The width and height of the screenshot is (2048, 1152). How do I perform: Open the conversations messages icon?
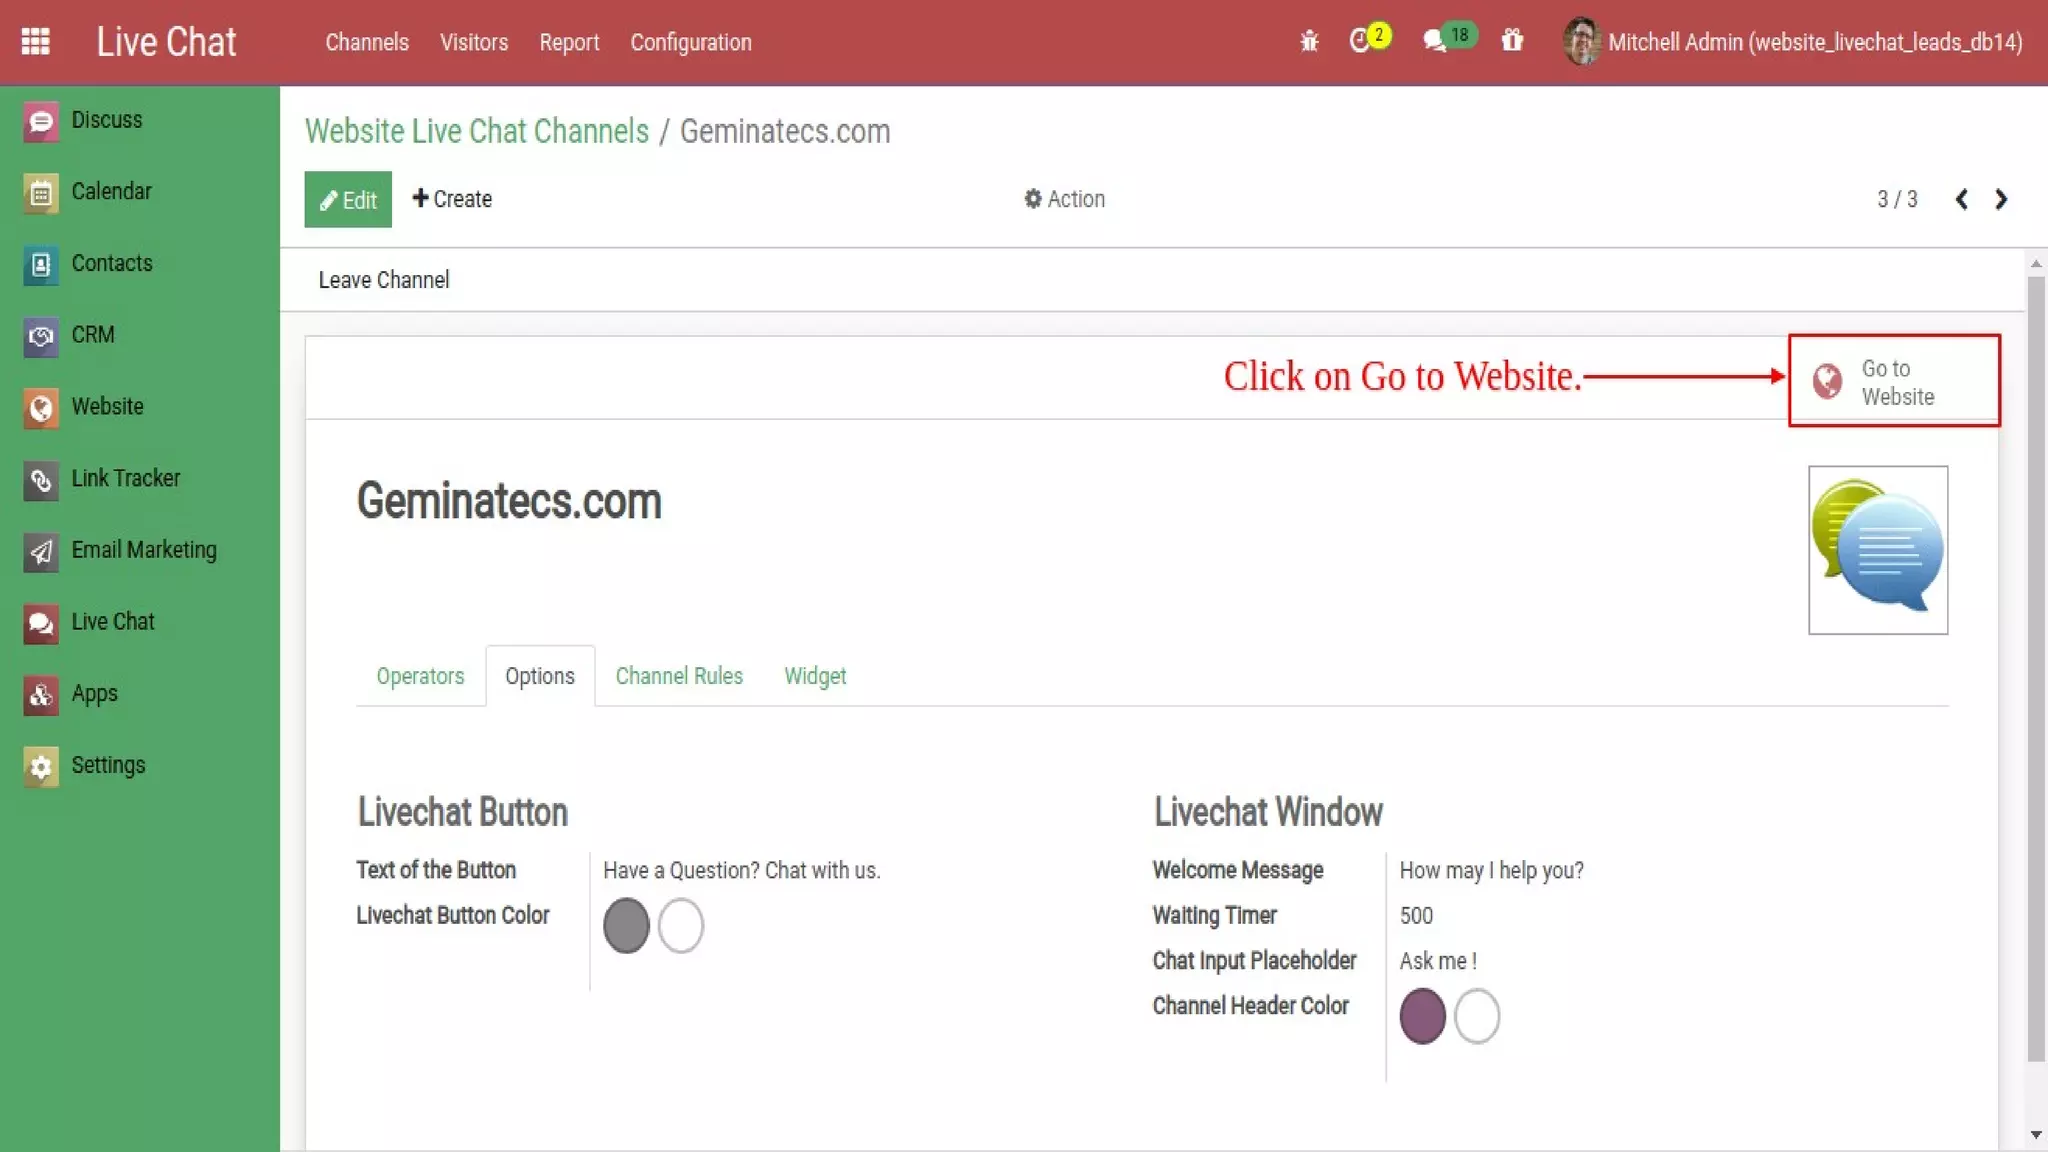tap(1435, 42)
